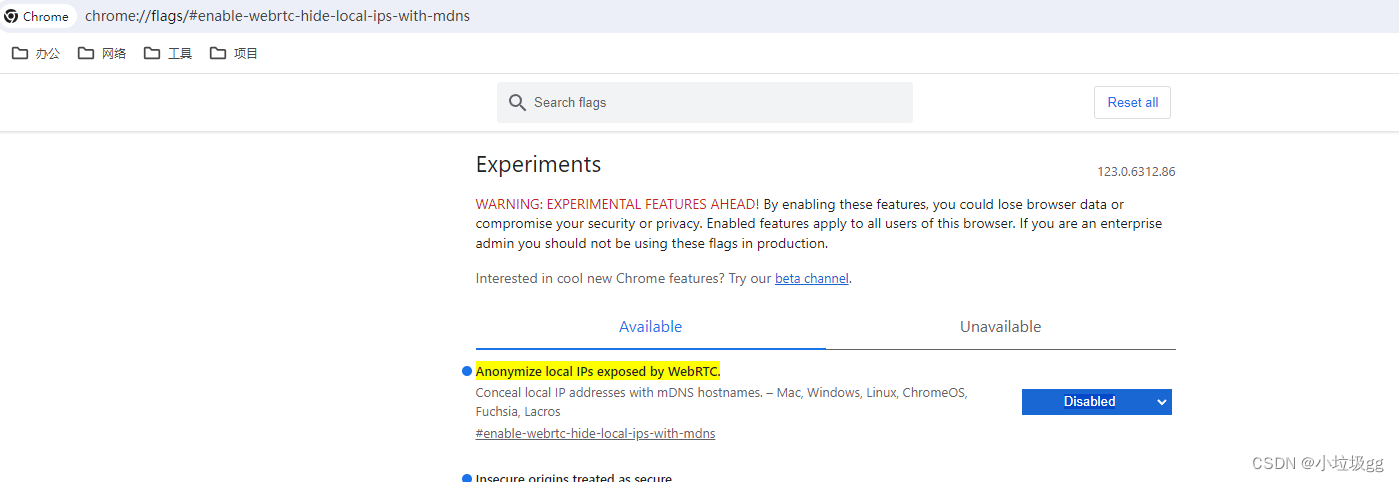Click the Reset all button

[x=1132, y=102]
